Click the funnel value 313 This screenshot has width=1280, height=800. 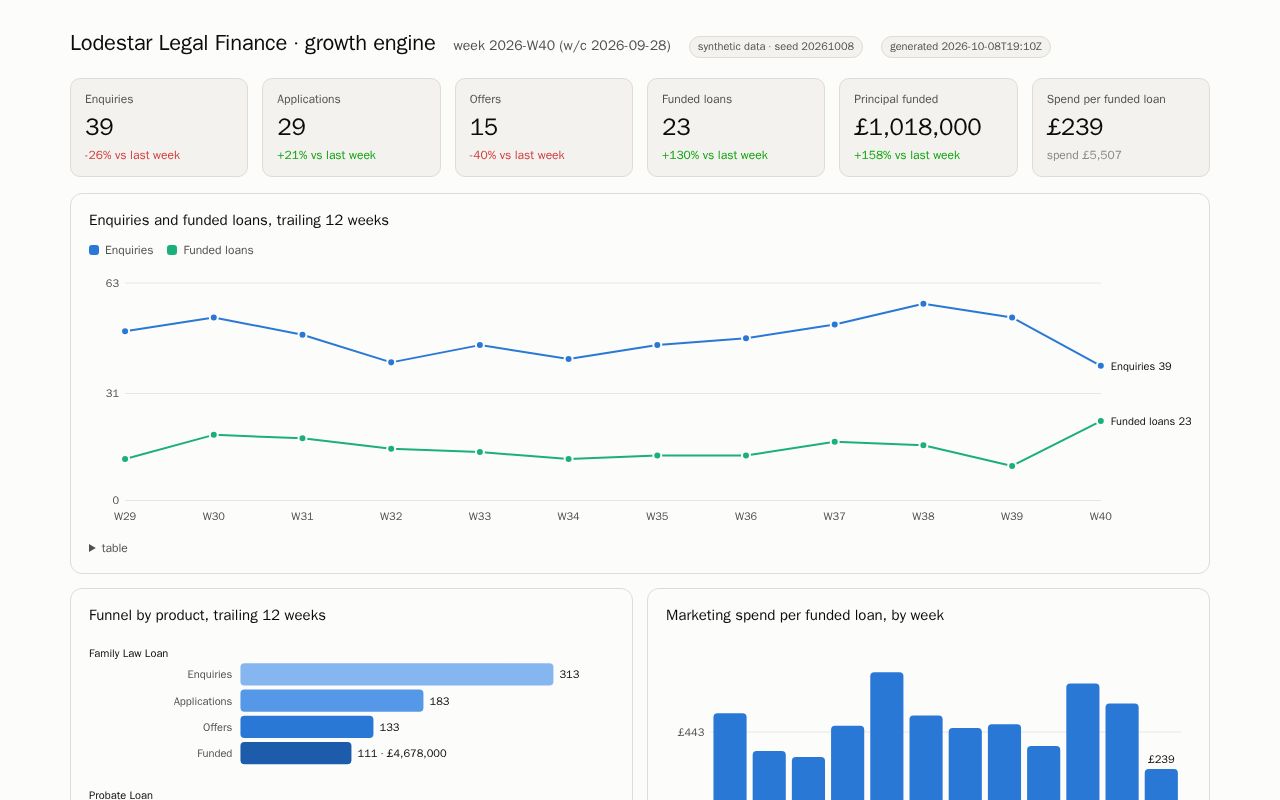click(569, 675)
